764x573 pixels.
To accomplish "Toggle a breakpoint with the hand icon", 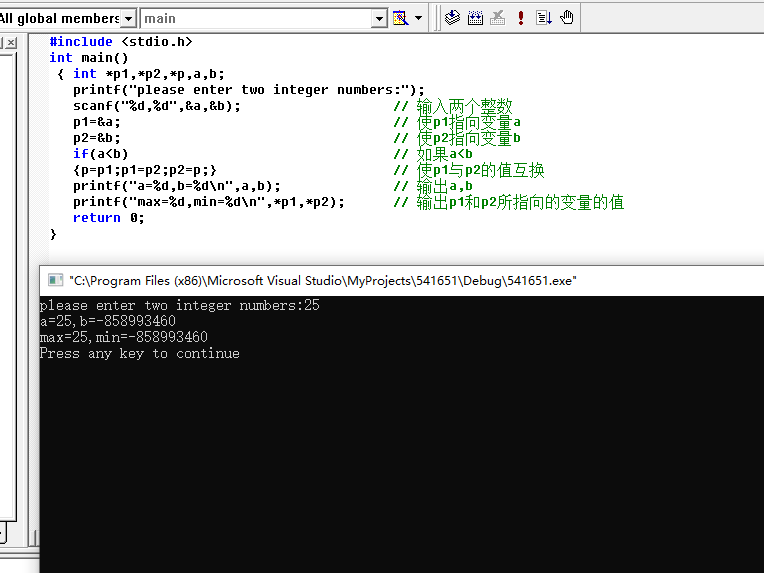I will click(x=567, y=18).
